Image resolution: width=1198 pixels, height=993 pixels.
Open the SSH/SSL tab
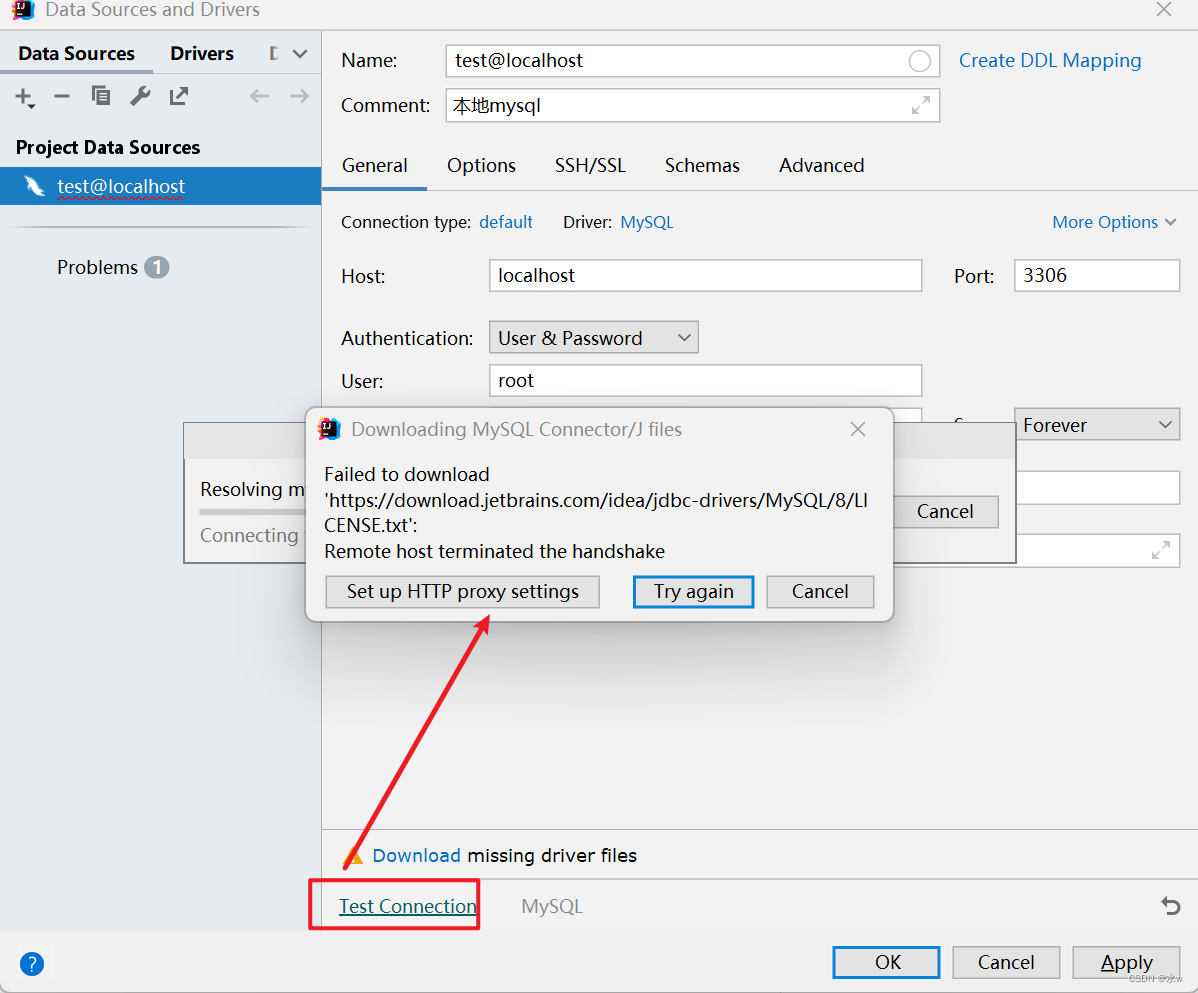pos(590,166)
